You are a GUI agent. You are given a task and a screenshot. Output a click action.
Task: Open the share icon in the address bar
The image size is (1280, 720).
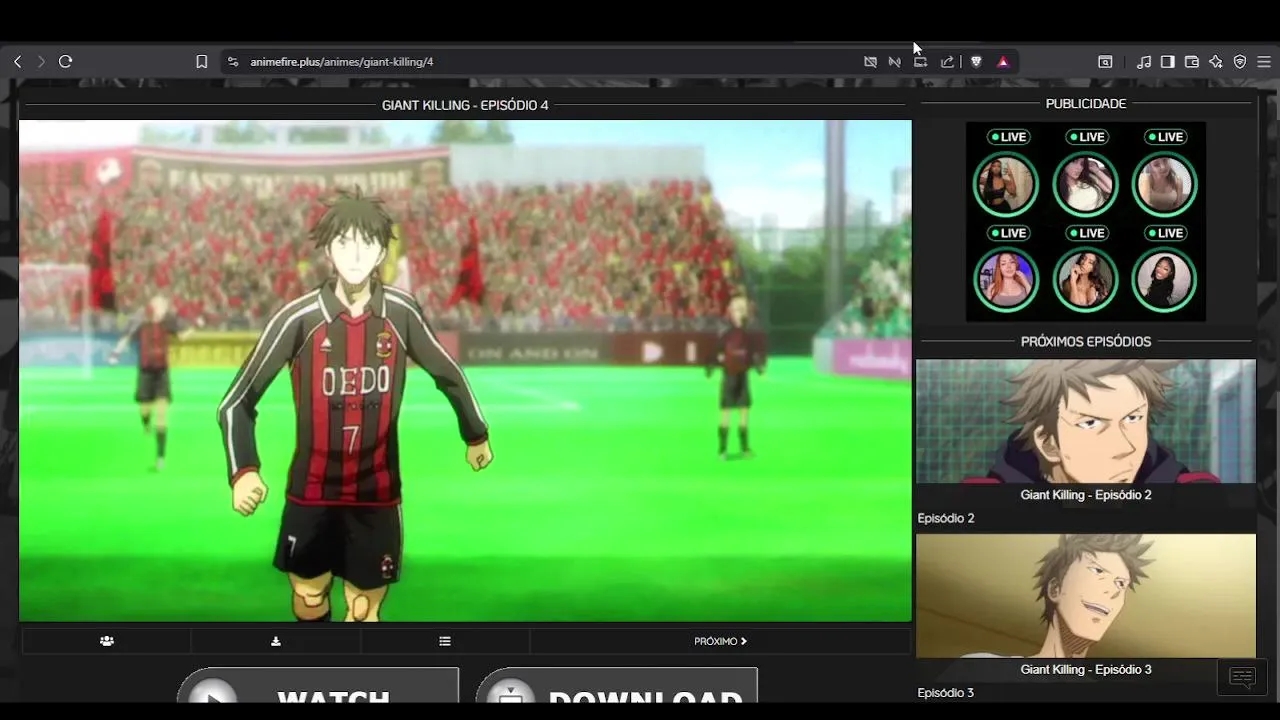pyautogui.click(x=947, y=62)
